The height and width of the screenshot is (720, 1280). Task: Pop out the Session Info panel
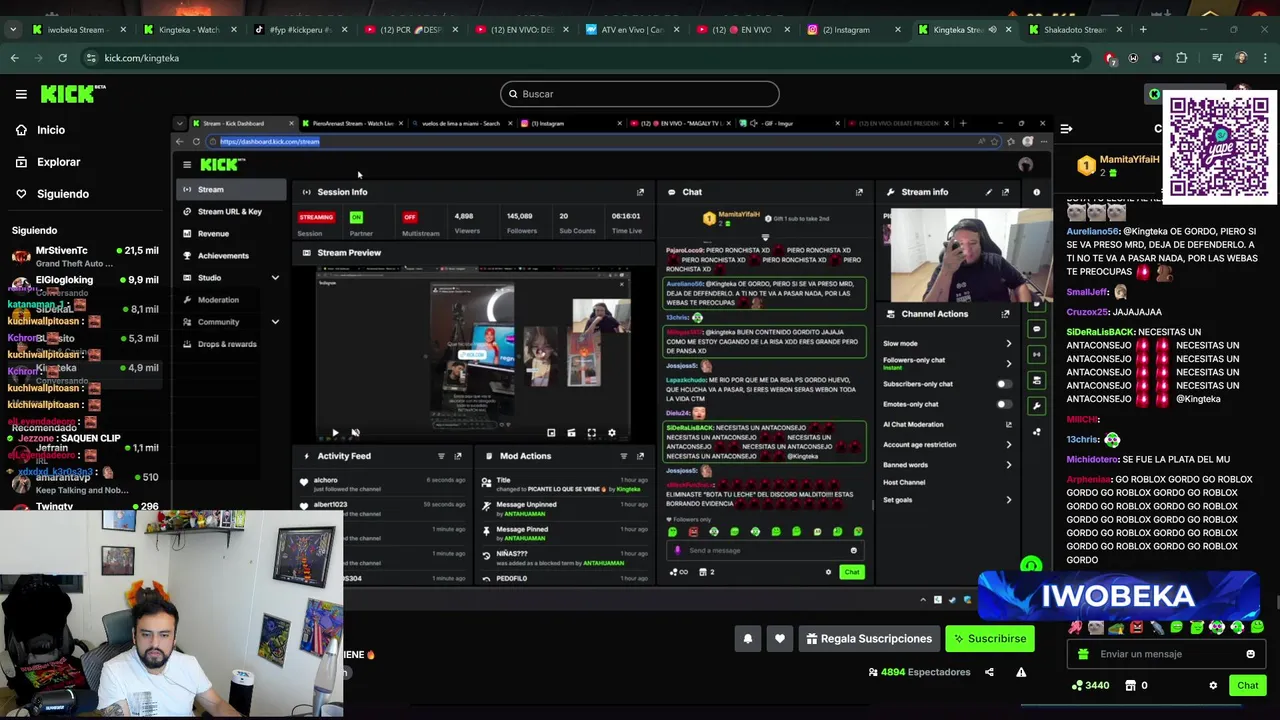pyautogui.click(x=640, y=191)
